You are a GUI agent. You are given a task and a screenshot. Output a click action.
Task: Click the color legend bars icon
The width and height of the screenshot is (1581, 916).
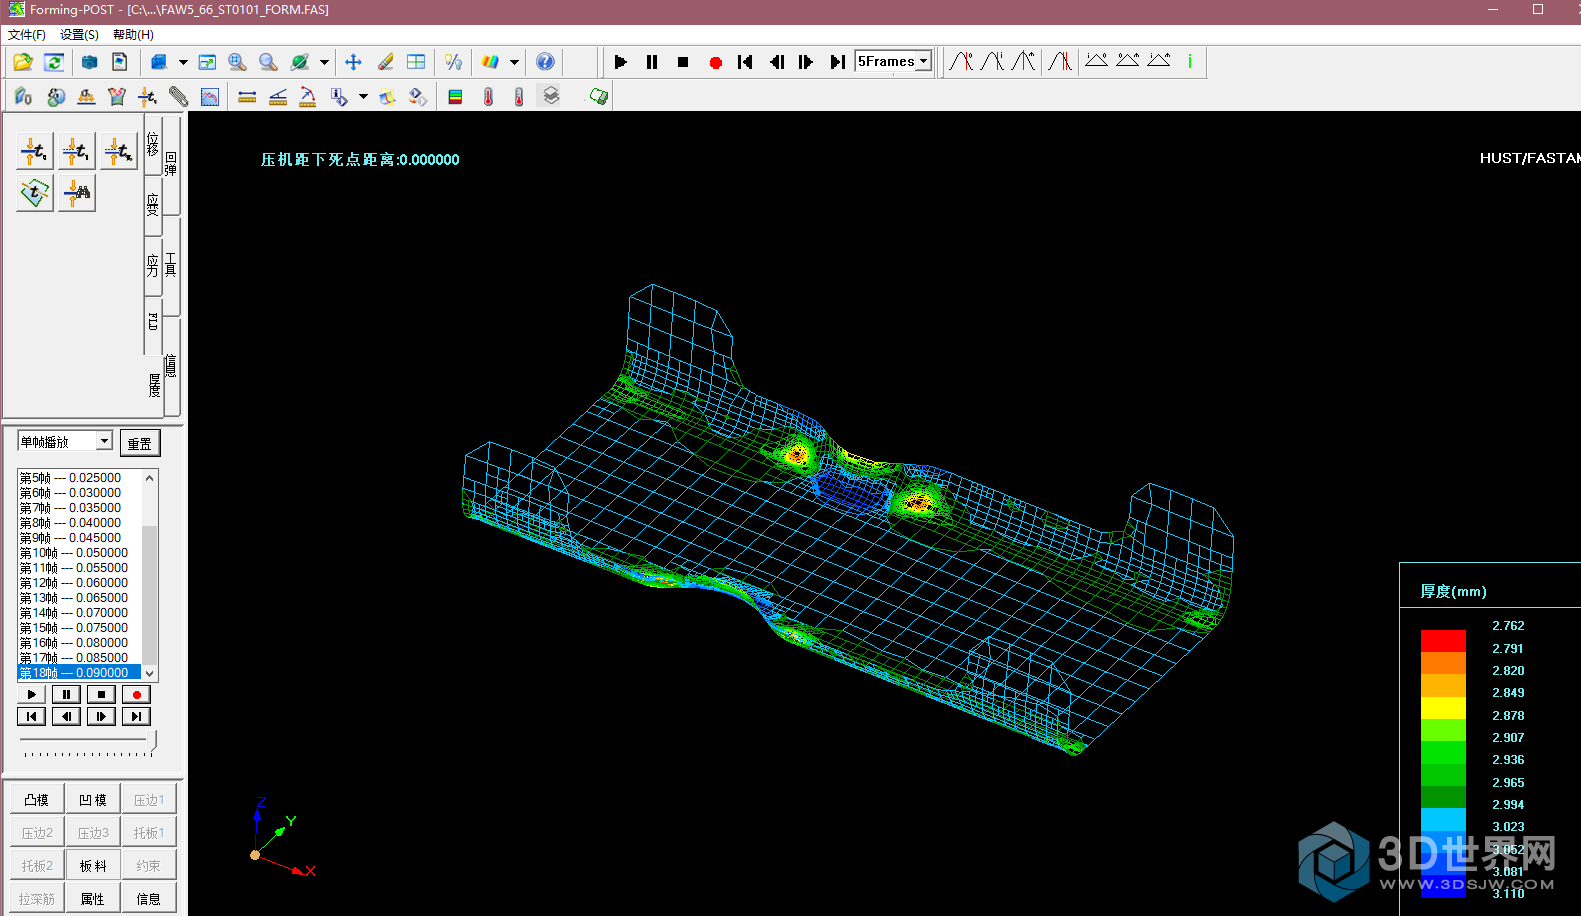(455, 96)
